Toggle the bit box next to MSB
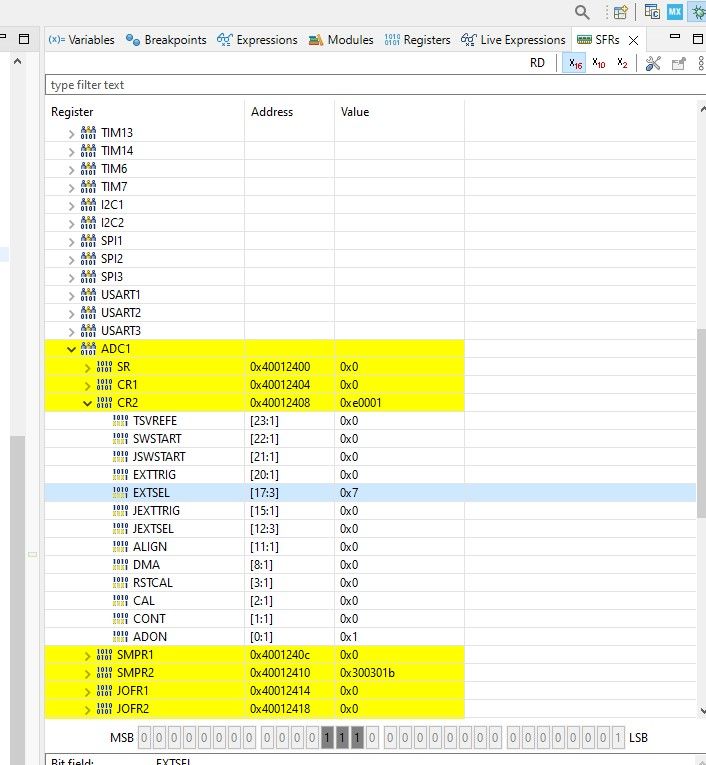The width and height of the screenshot is (706, 765). coord(144,738)
